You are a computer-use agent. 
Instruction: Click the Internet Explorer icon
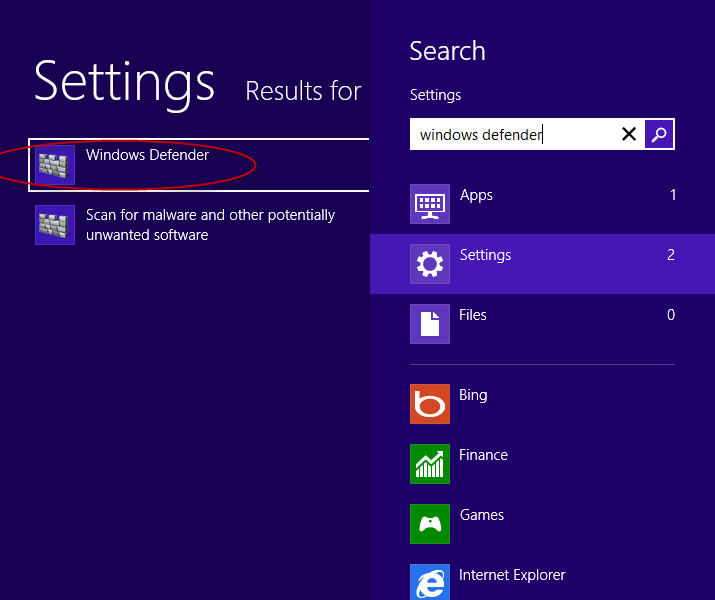430,582
